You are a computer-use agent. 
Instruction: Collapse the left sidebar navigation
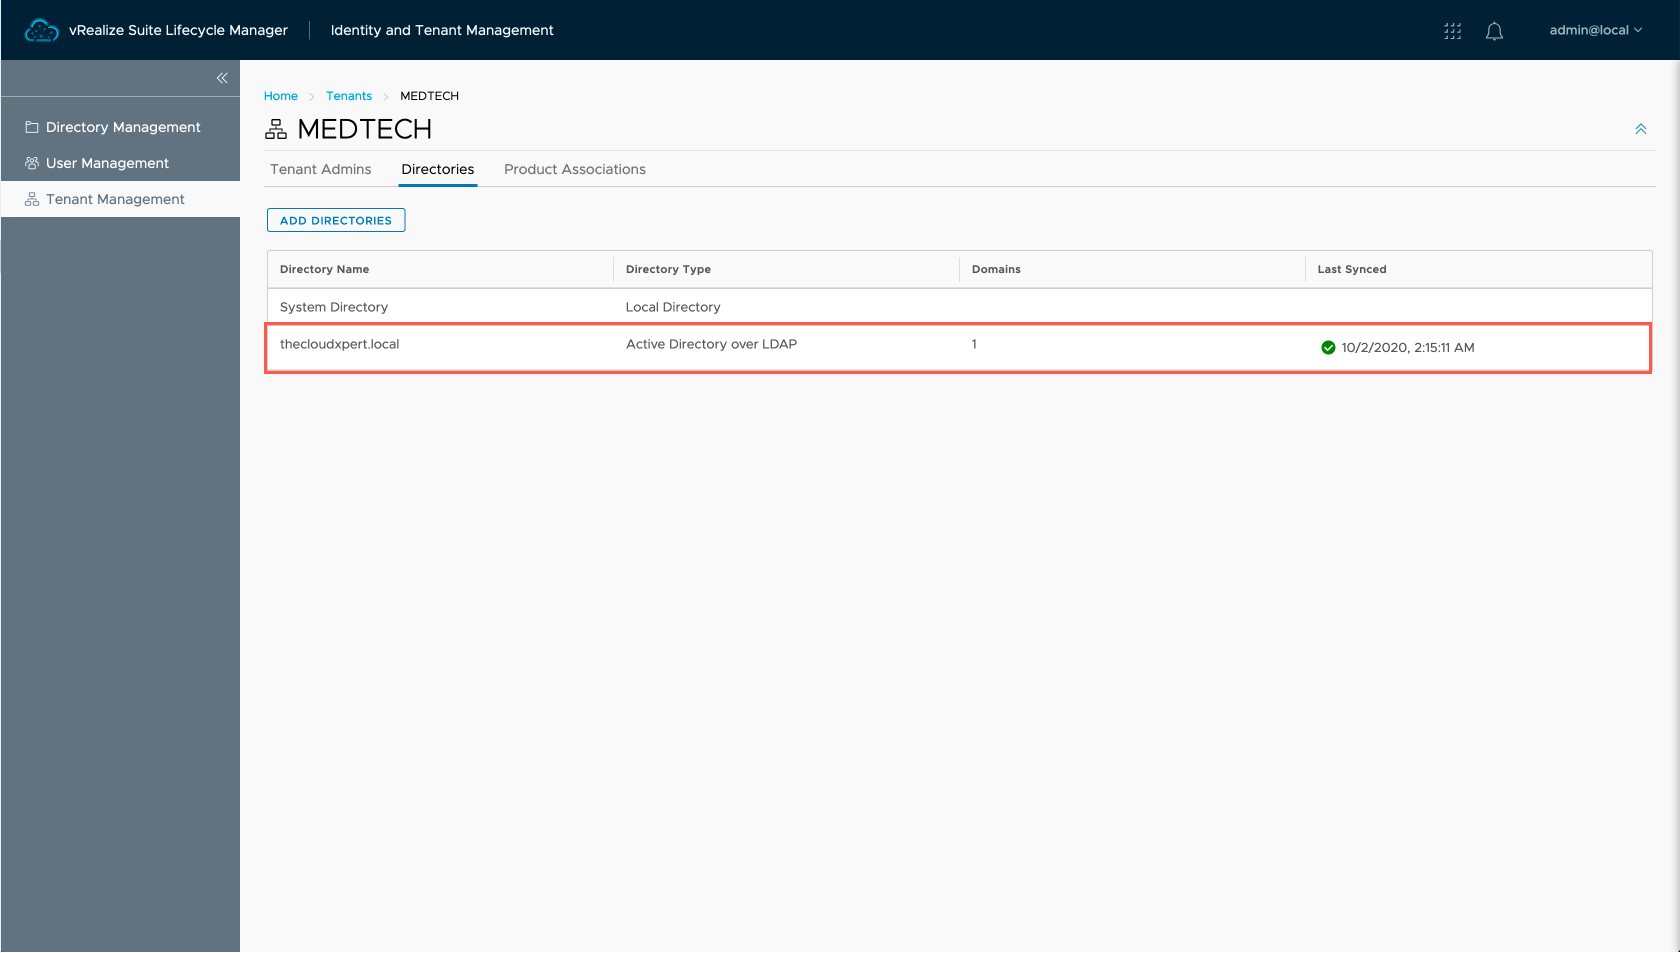pyautogui.click(x=222, y=78)
